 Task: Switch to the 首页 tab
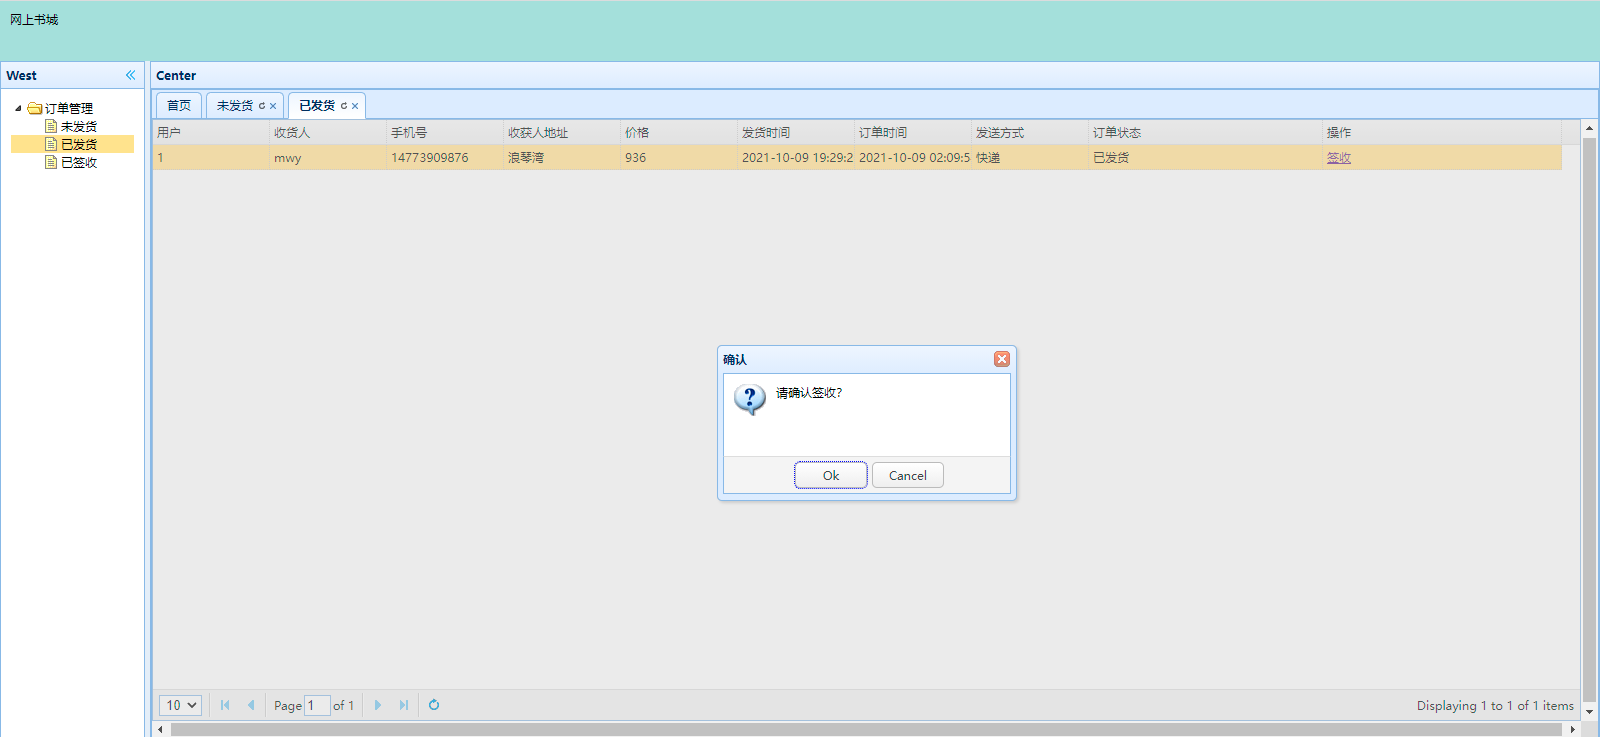(179, 105)
